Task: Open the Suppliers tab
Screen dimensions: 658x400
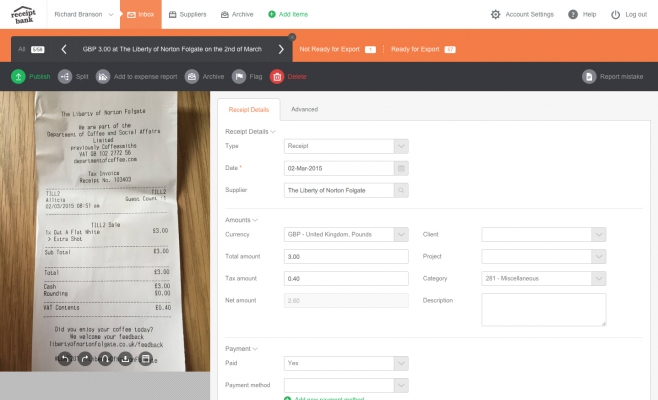Action: (x=188, y=14)
